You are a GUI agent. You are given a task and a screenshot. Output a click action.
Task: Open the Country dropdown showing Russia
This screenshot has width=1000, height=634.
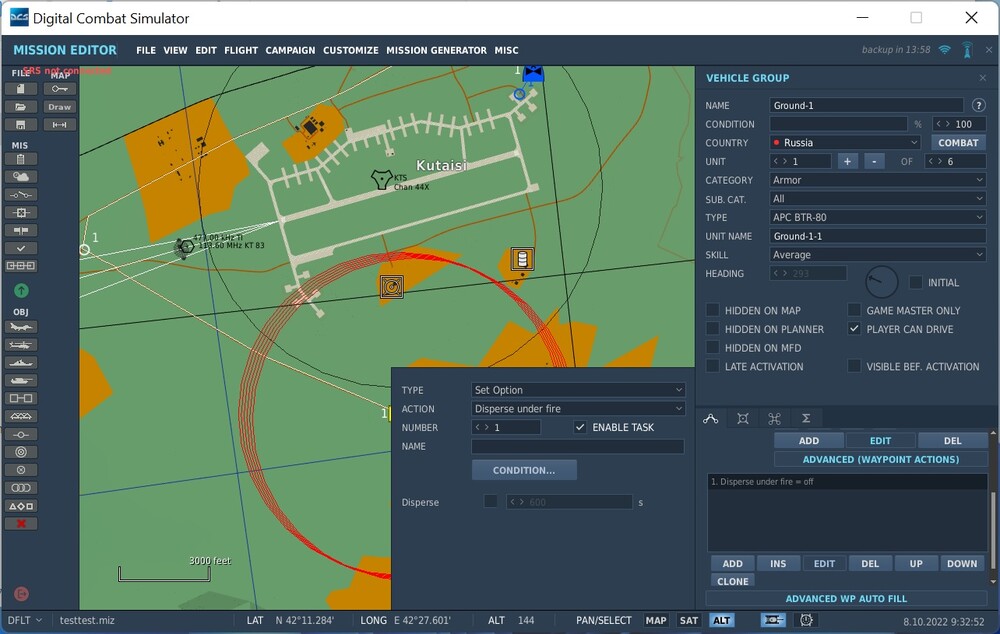pos(845,143)
